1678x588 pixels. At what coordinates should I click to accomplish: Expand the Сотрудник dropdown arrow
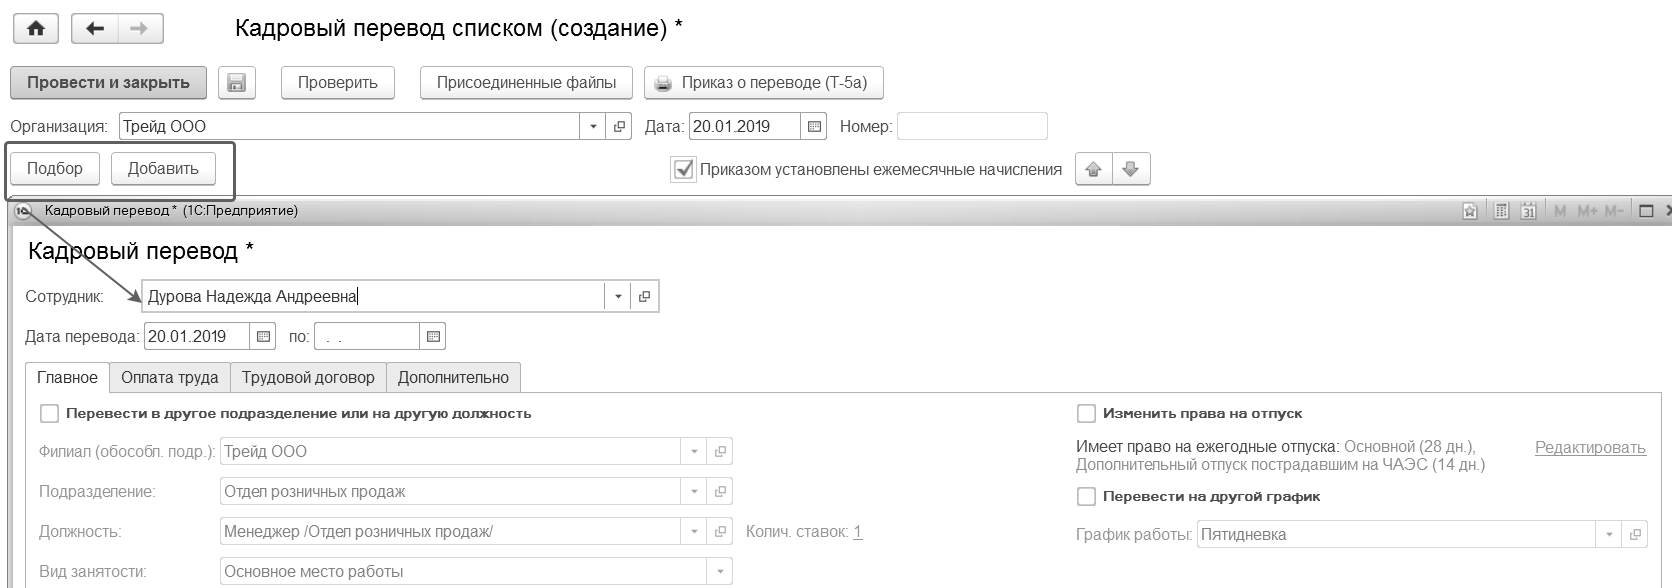[x=618, y=297]
